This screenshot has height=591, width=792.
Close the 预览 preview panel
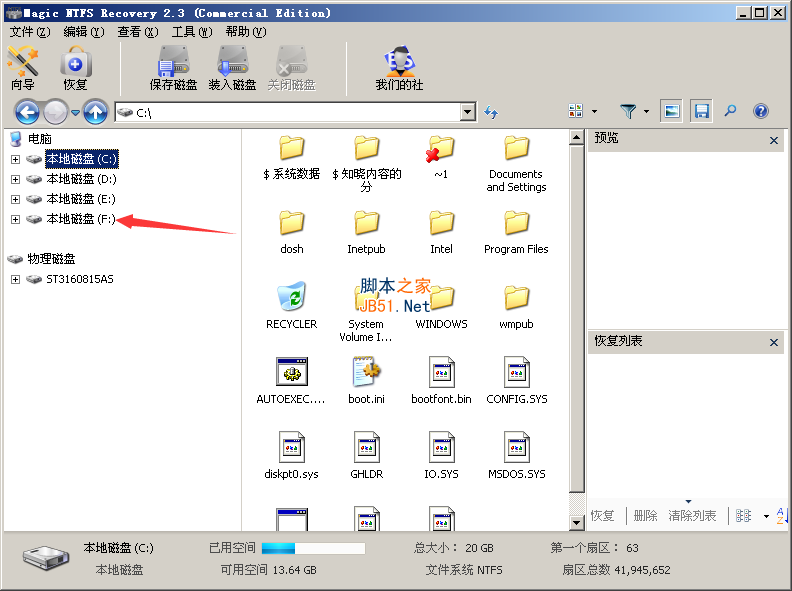[x=774, y=140]
